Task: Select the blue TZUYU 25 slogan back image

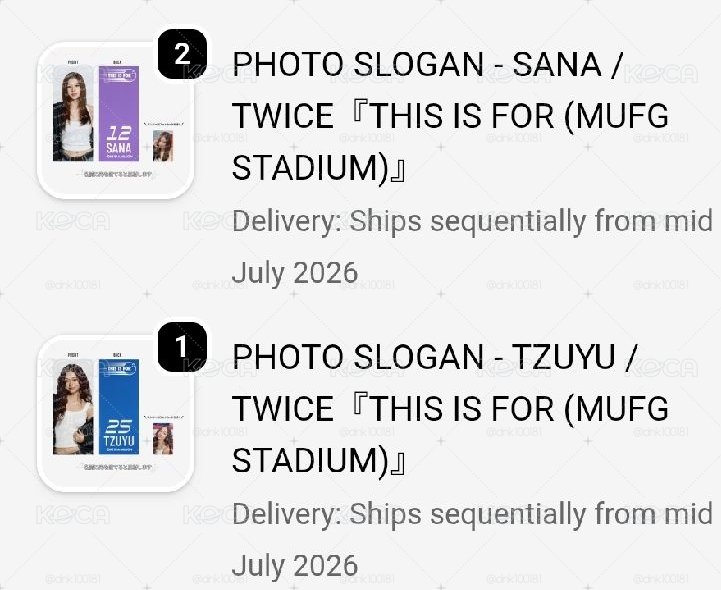Action: coord(119,407)
